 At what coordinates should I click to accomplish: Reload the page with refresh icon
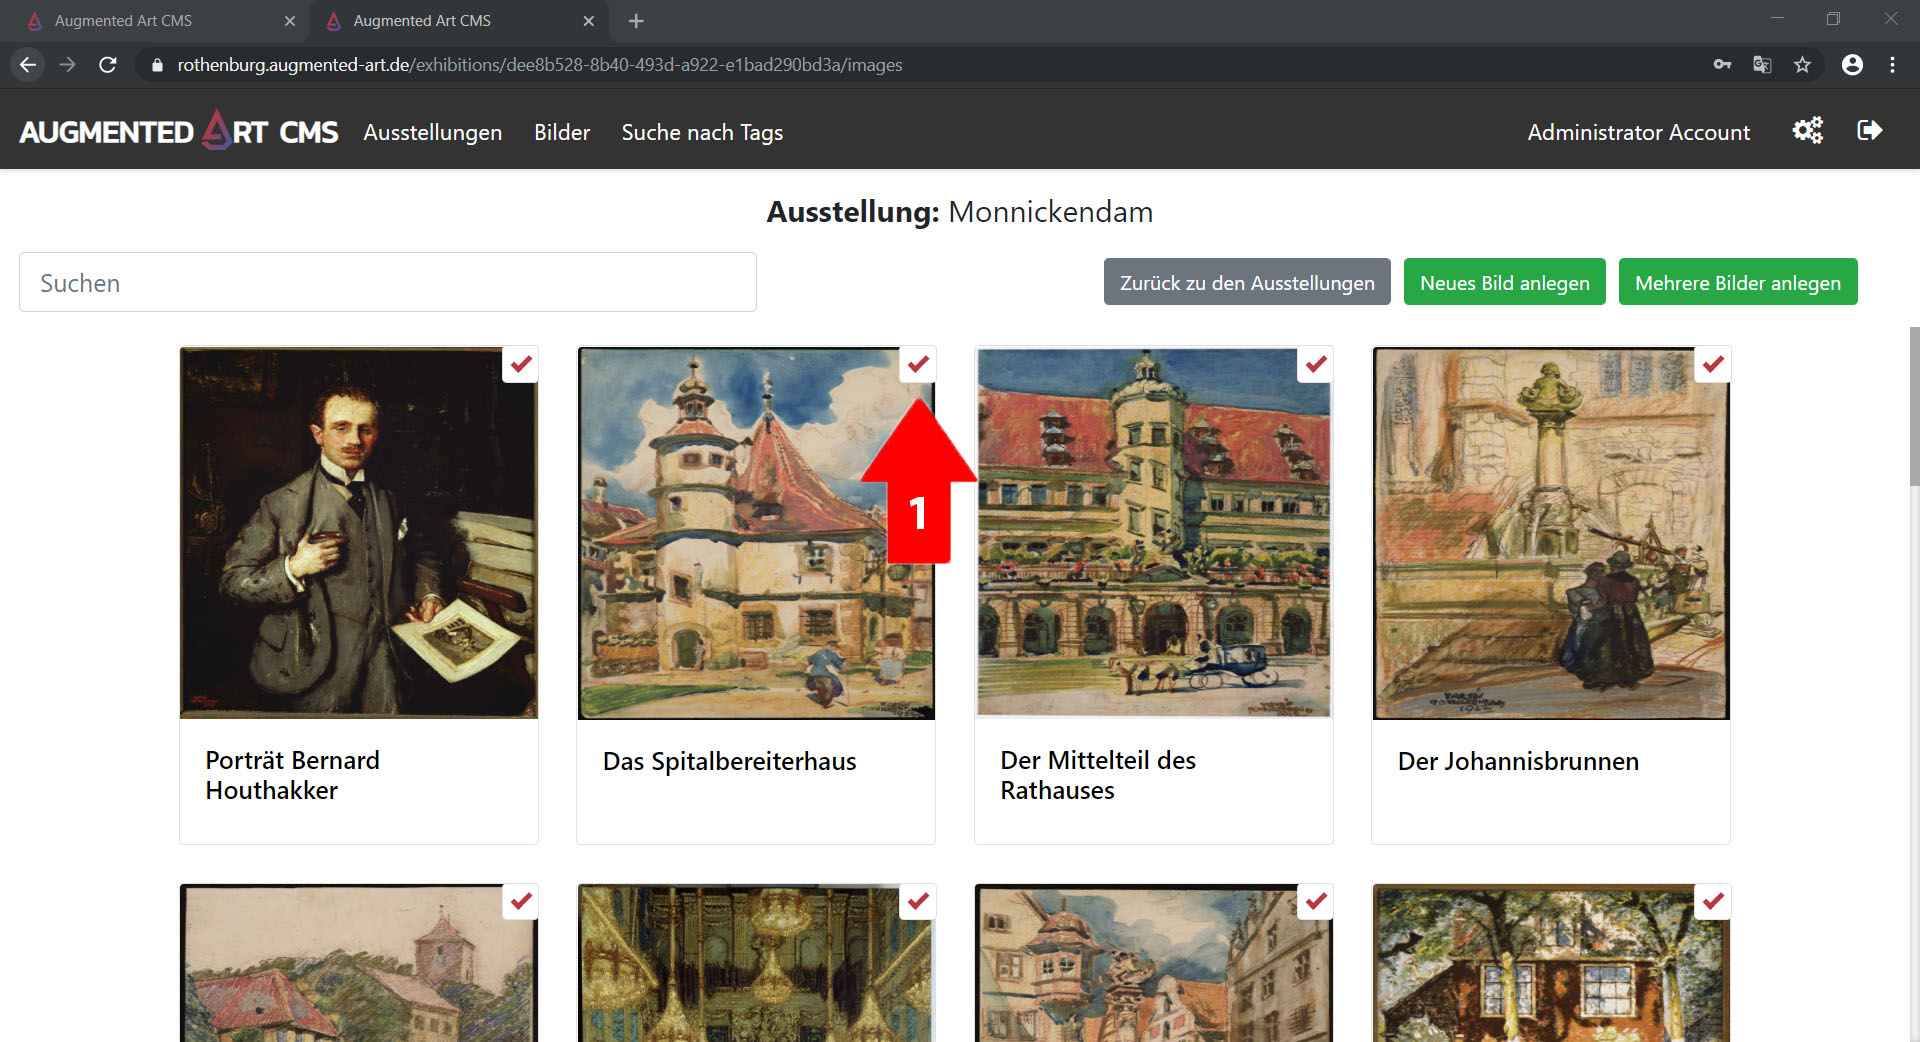pos(108,65)
